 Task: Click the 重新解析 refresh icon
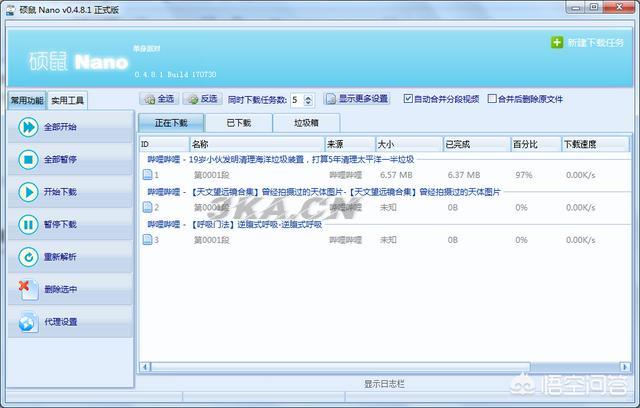28,257
